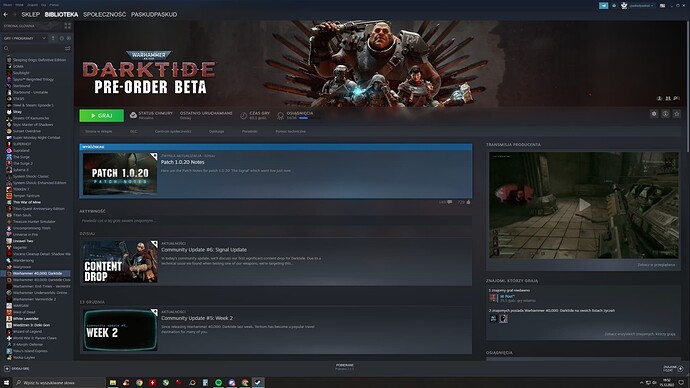Screen dimensions: 690x388
Task: Play the developer broadcast video
Action: coord(584,205)
